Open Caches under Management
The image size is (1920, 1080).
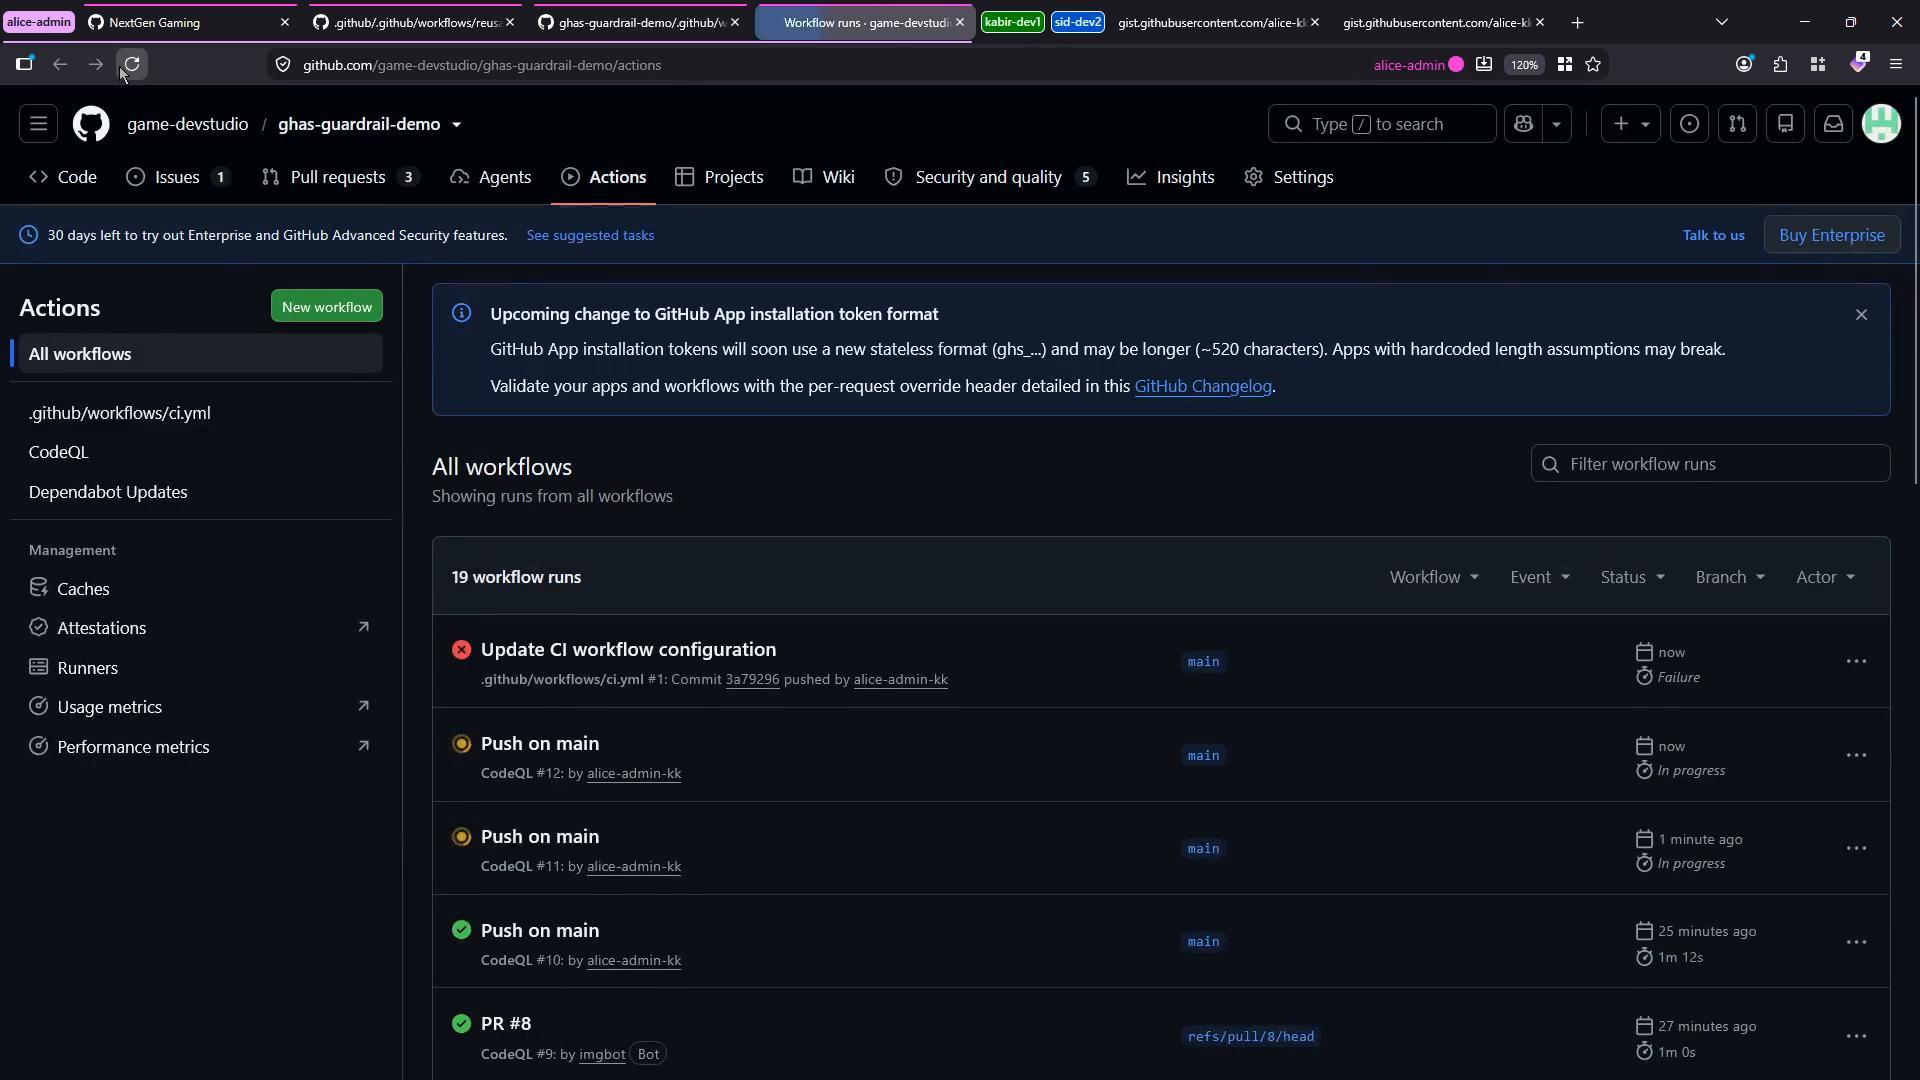pyautogui.click(x=200, y=589)
